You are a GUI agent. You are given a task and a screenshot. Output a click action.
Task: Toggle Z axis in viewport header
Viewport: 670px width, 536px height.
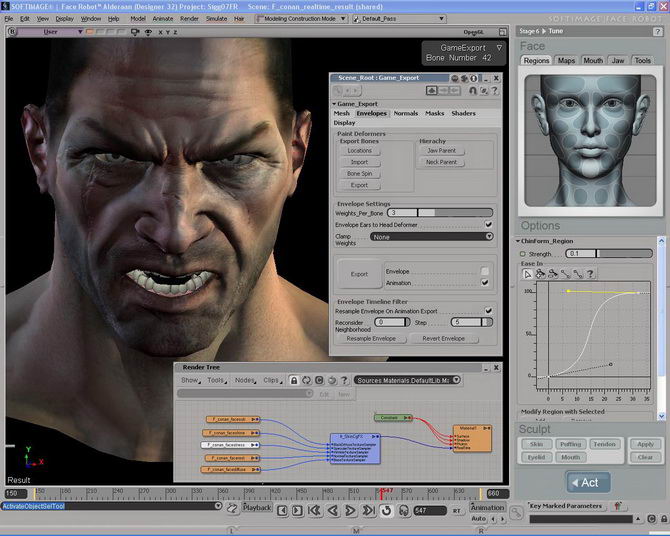pos(175,32)
